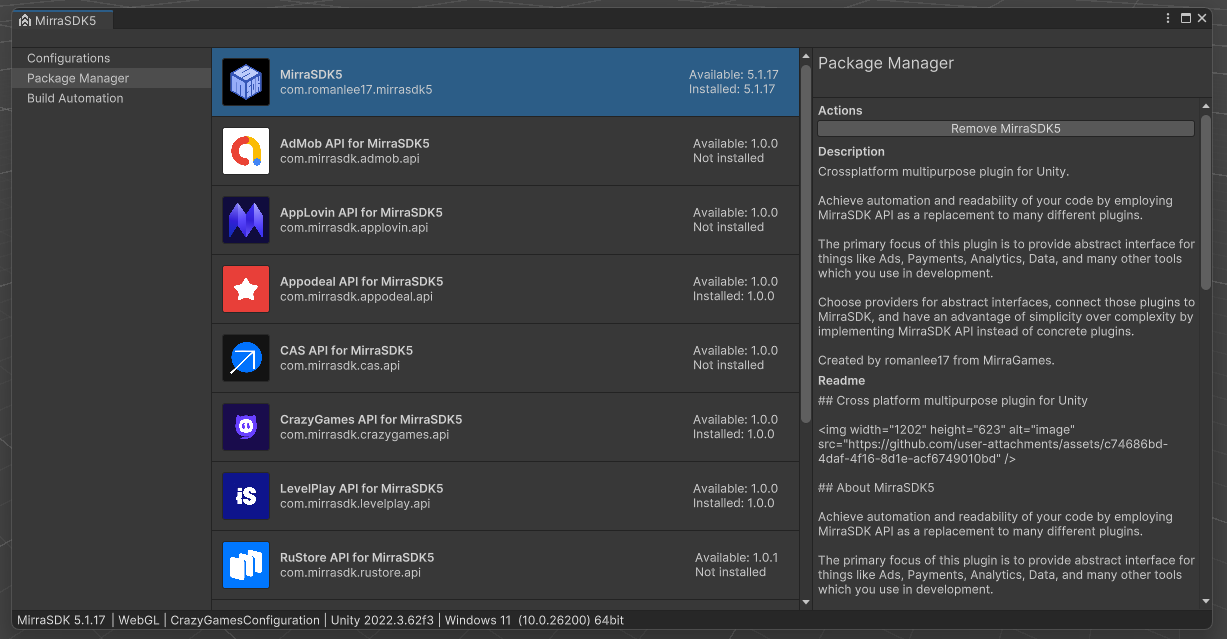1227x639 pixels.
Task: Select the CrazyGames controller icon
Action: [245, 427]
